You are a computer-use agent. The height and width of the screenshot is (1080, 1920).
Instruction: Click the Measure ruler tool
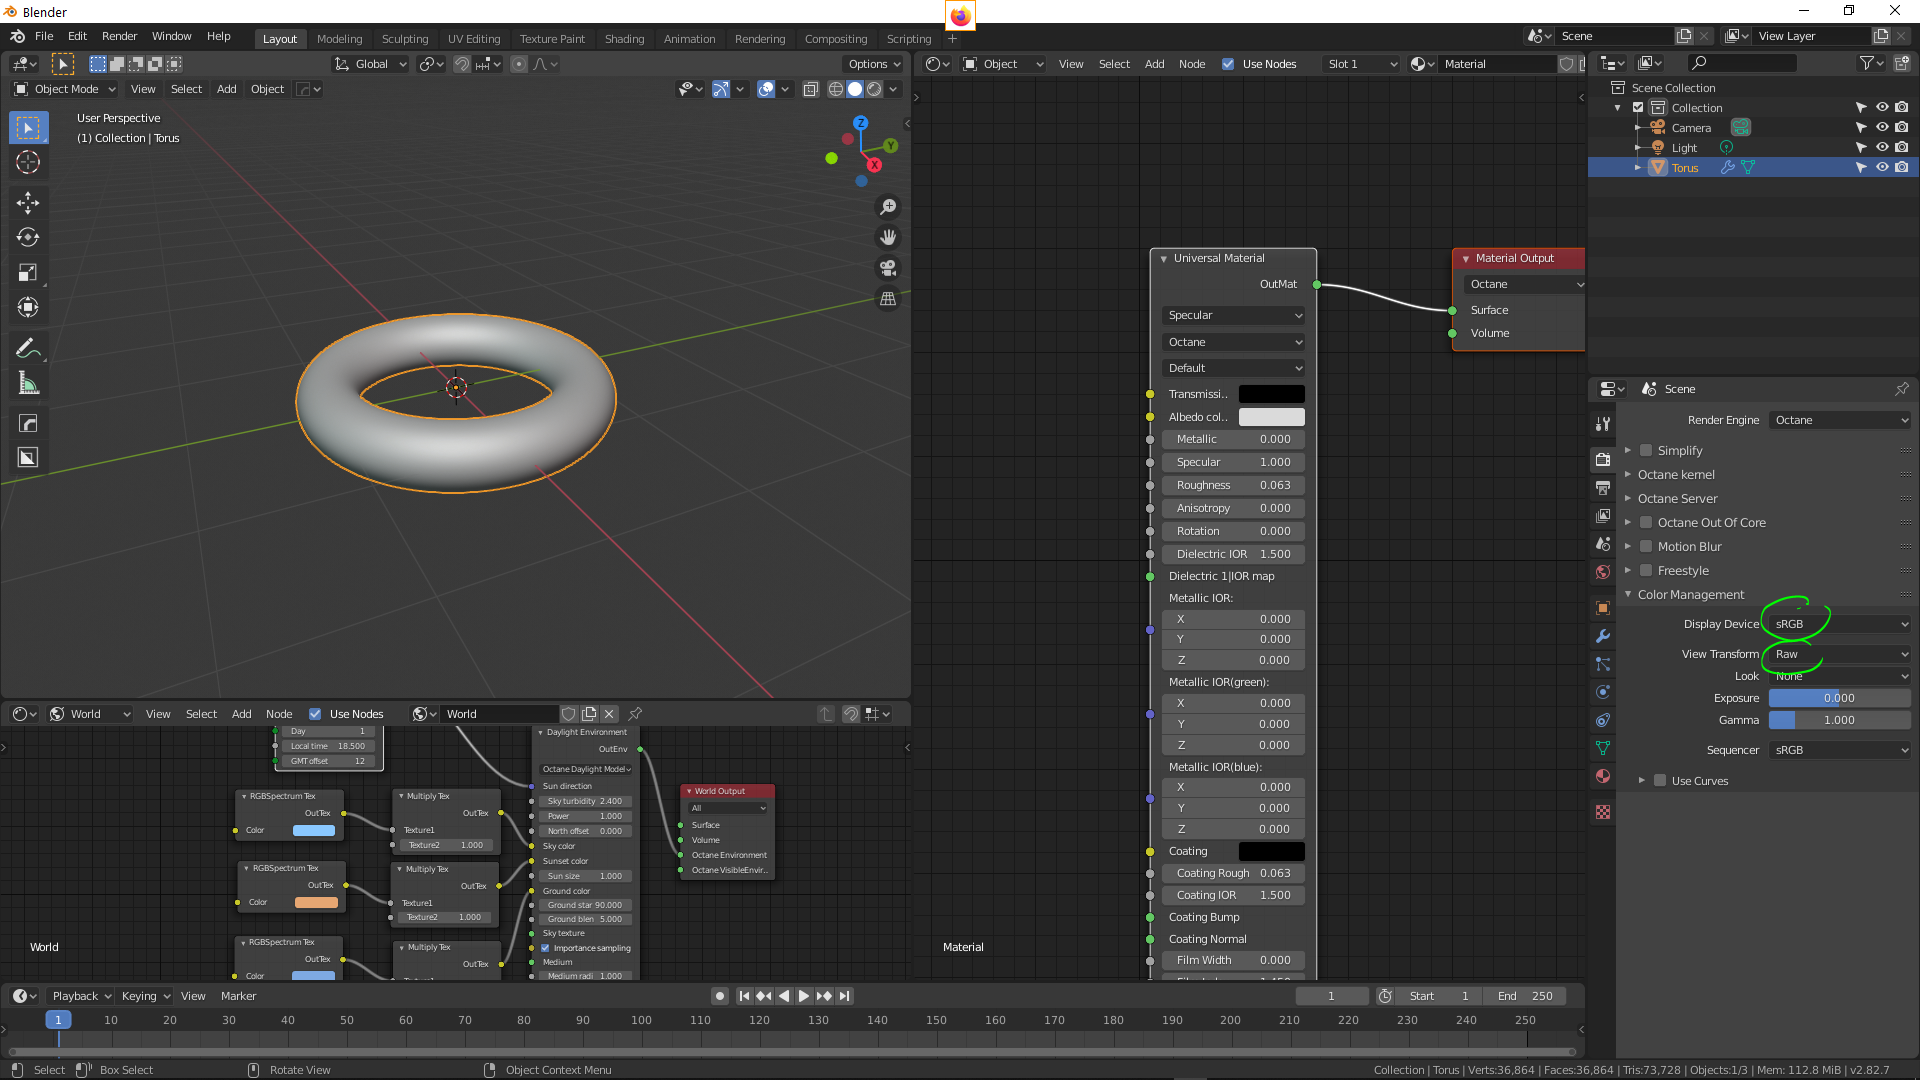click(x=27, y=384)
